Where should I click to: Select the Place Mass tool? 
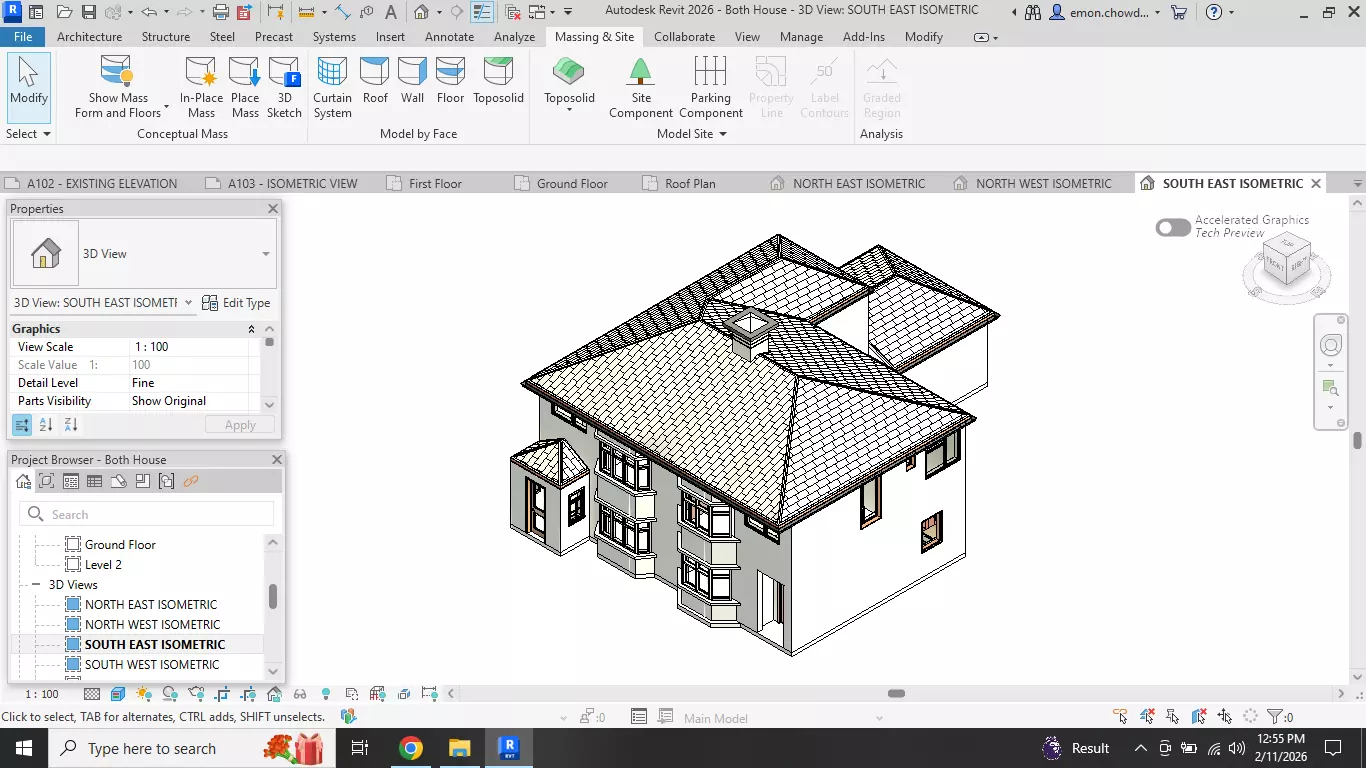tap(245, 87)
